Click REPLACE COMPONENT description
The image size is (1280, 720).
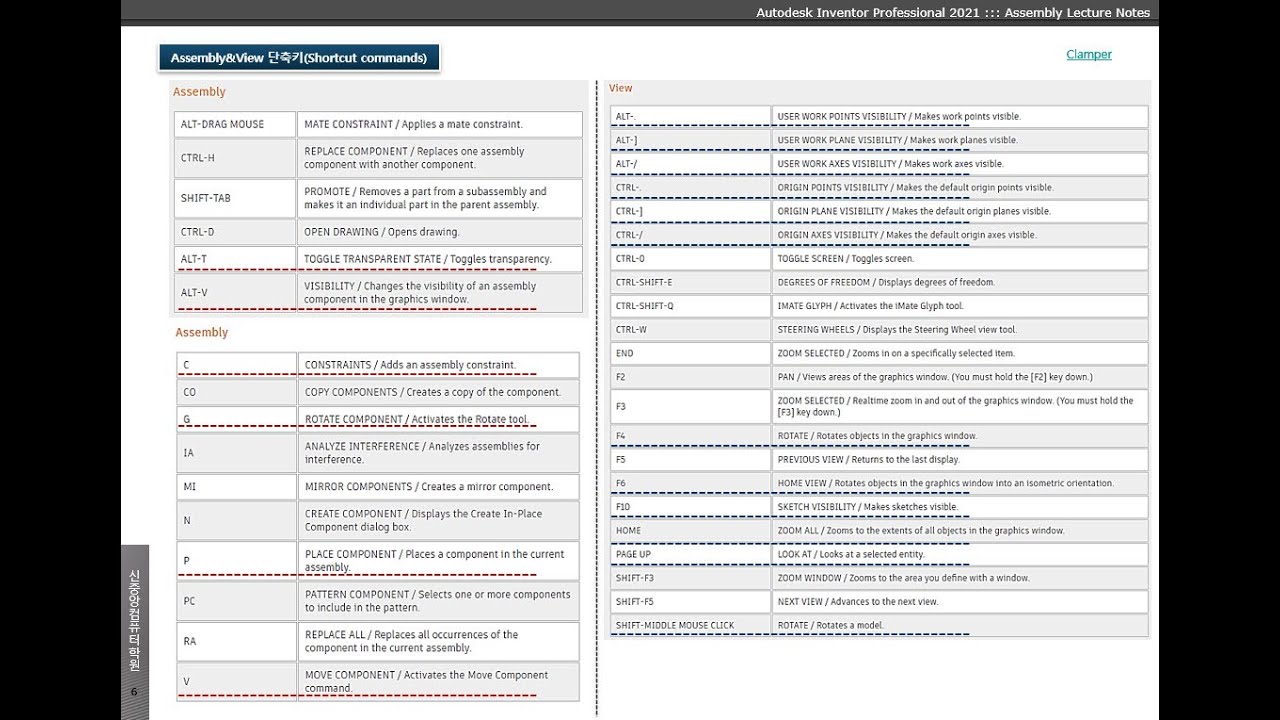coord(440,158)
